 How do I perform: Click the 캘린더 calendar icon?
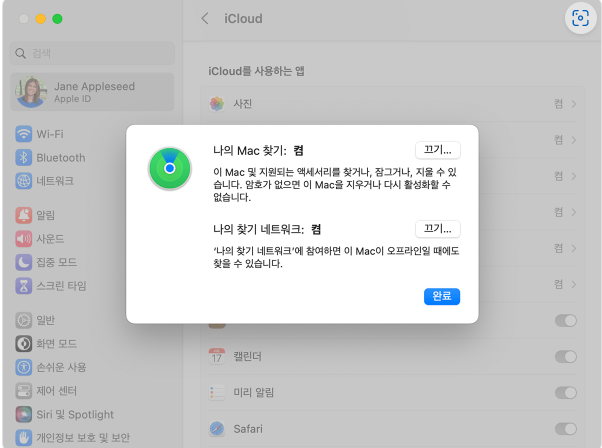point(217,356)
